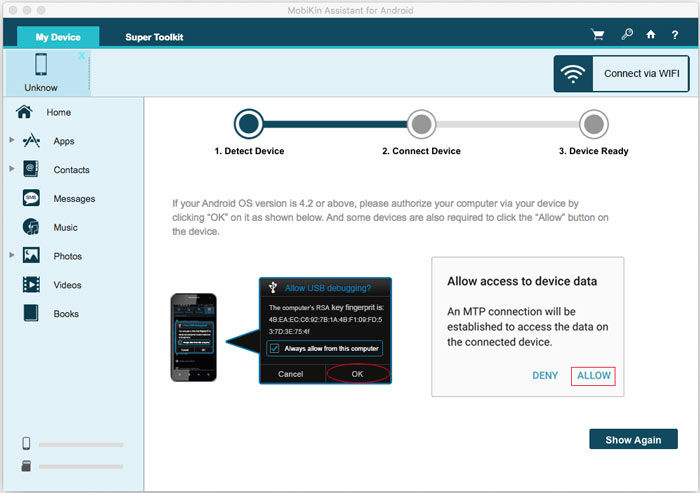Go to home via top-right house icon
The height and width of the screenshot is (493, 700).
click(x=651, y=34)
